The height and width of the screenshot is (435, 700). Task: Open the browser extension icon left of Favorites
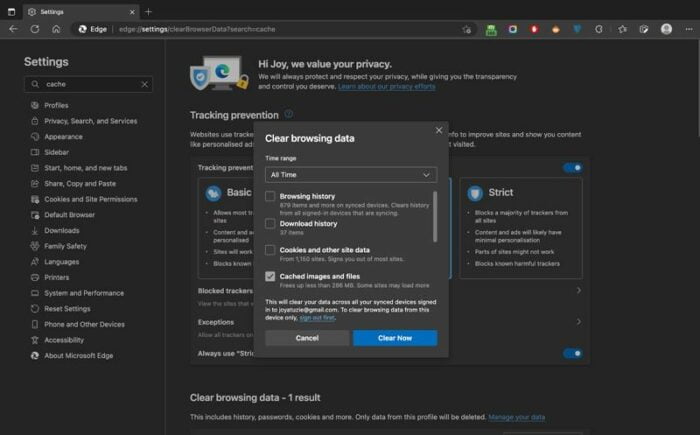[599, 29]
